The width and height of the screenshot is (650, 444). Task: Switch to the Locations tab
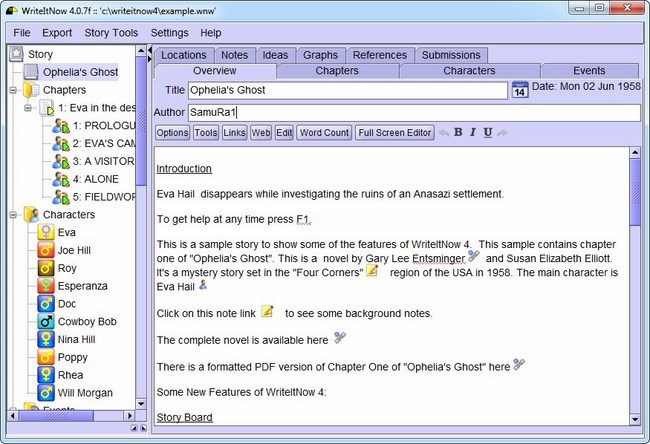click(184, 55)
